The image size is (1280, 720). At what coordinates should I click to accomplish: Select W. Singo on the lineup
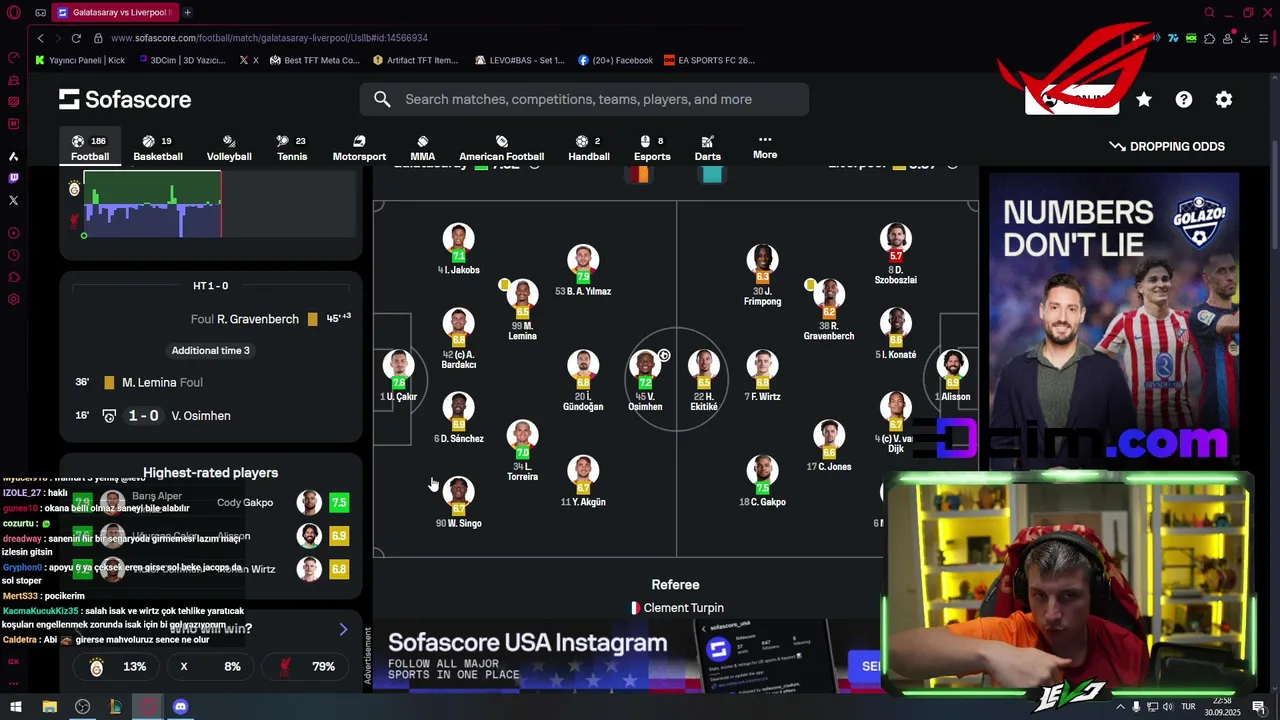459,502
